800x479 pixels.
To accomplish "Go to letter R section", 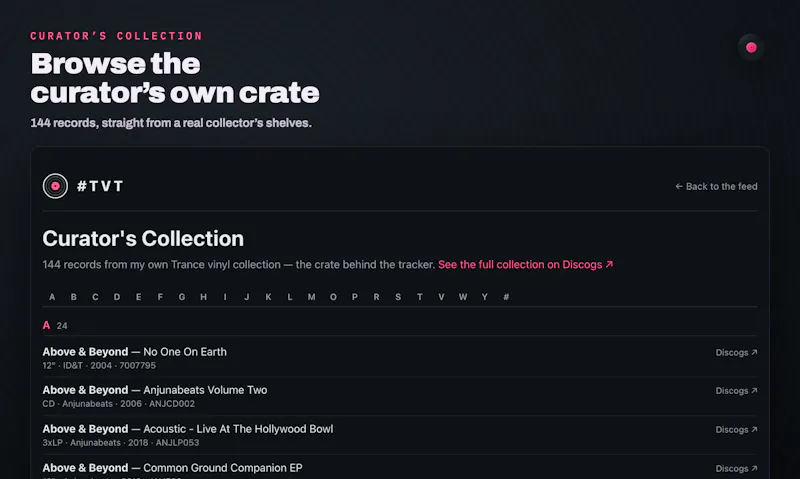I will [x=377, y=297].
